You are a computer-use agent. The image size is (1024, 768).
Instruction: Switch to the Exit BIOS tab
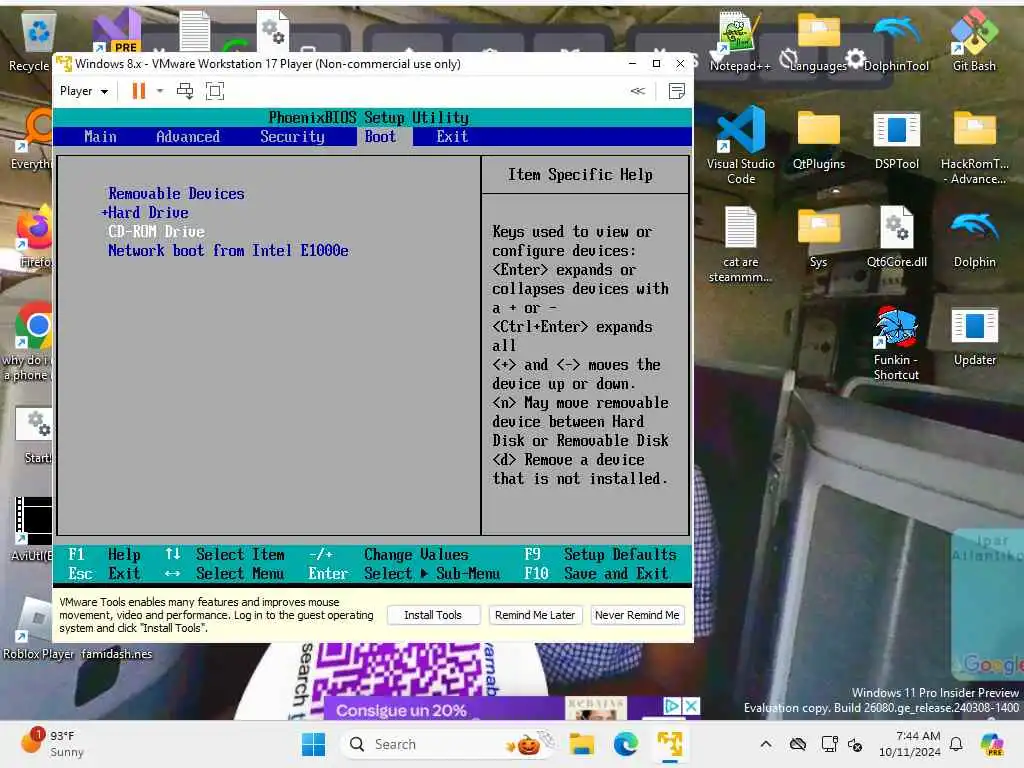pyautogui.click(x=452, y=136)
